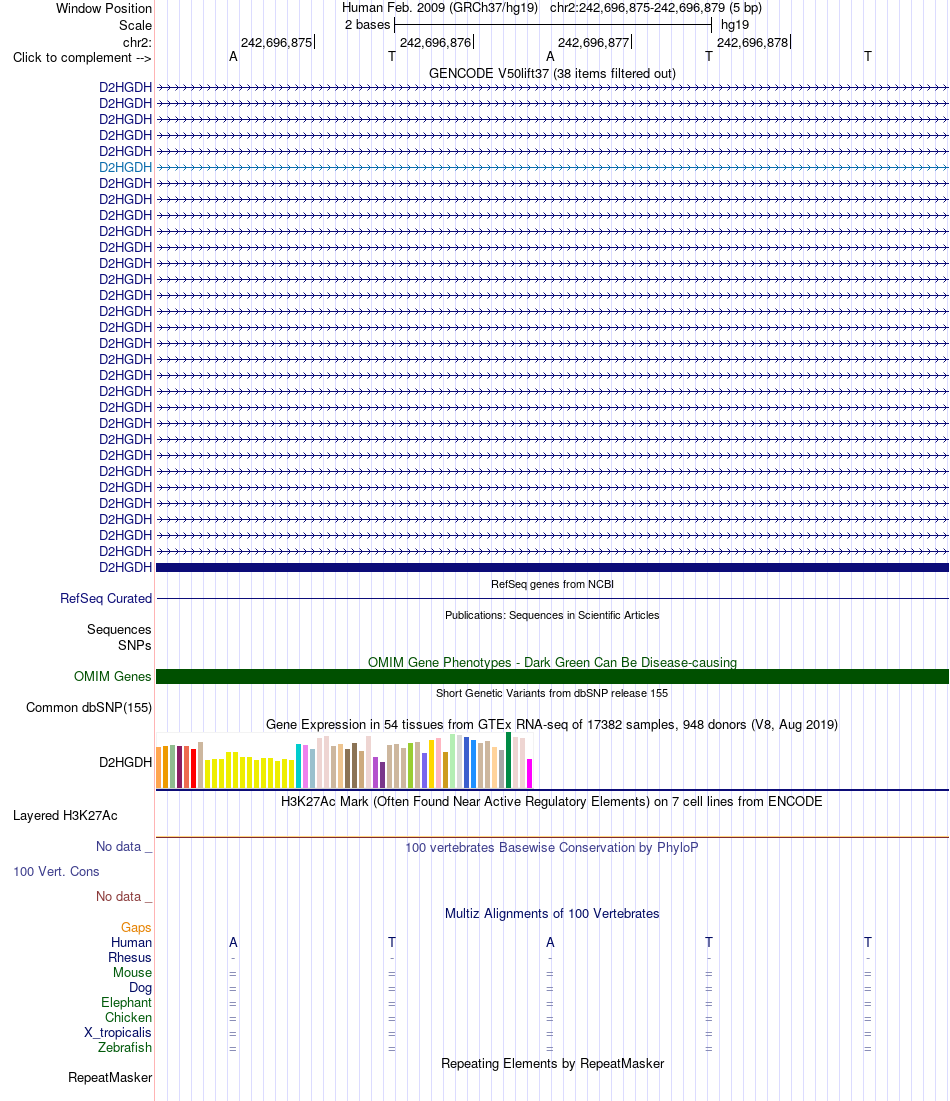Open the OMIM Genes track label
This screenshot has height=1101, width=950.
112,676
